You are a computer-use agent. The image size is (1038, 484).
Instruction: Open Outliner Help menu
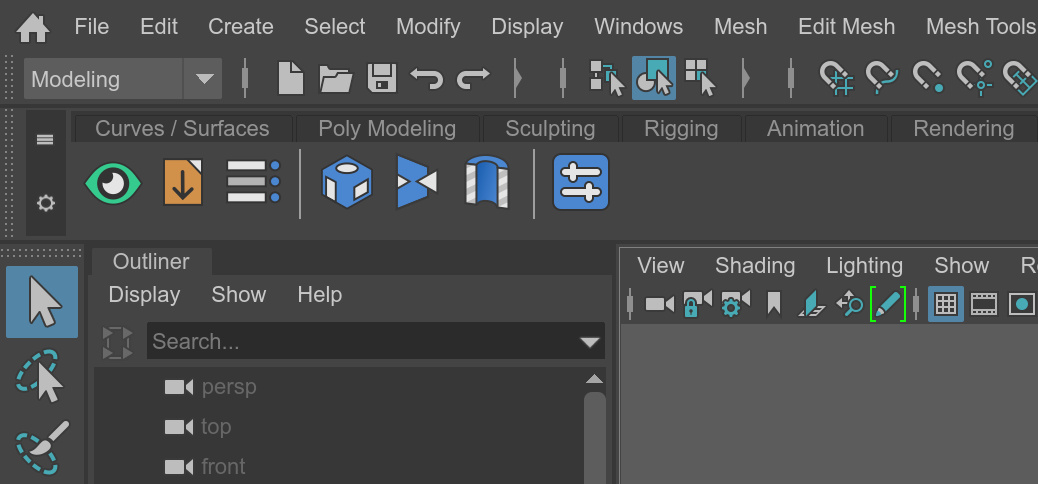coord(320,295)
